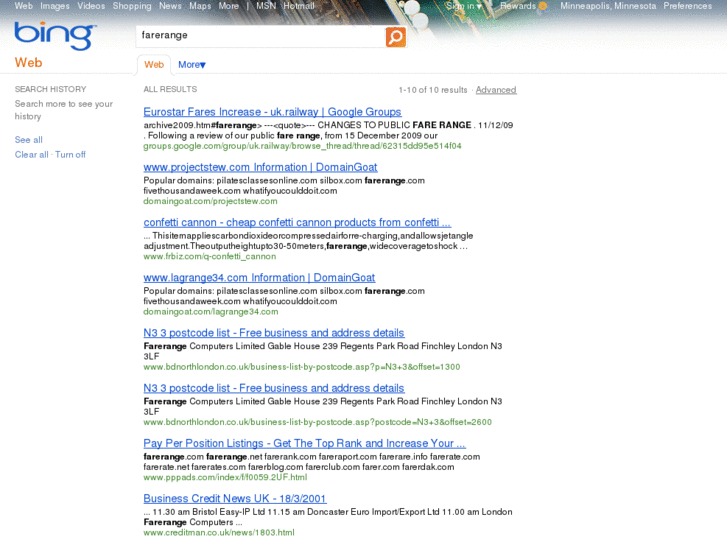The height and width of the screenshot is (545, 727).
Task: Click the www.frbiz.com/q-confetti_cannon URL
Action: point(210,256)
